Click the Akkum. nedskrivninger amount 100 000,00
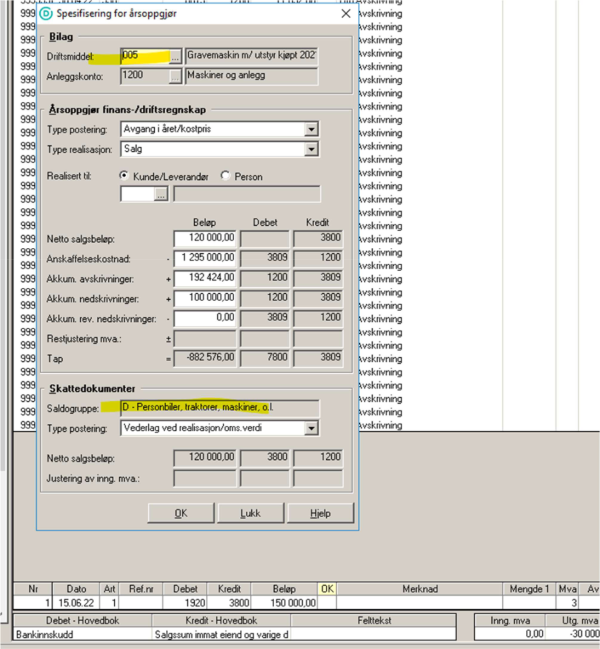Image resolution: width=600 pixels, height=649 pixels. [205, 298]
